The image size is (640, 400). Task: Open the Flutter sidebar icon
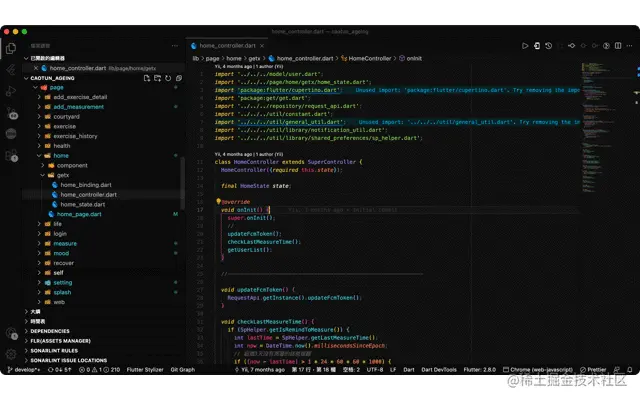point(11,70)
